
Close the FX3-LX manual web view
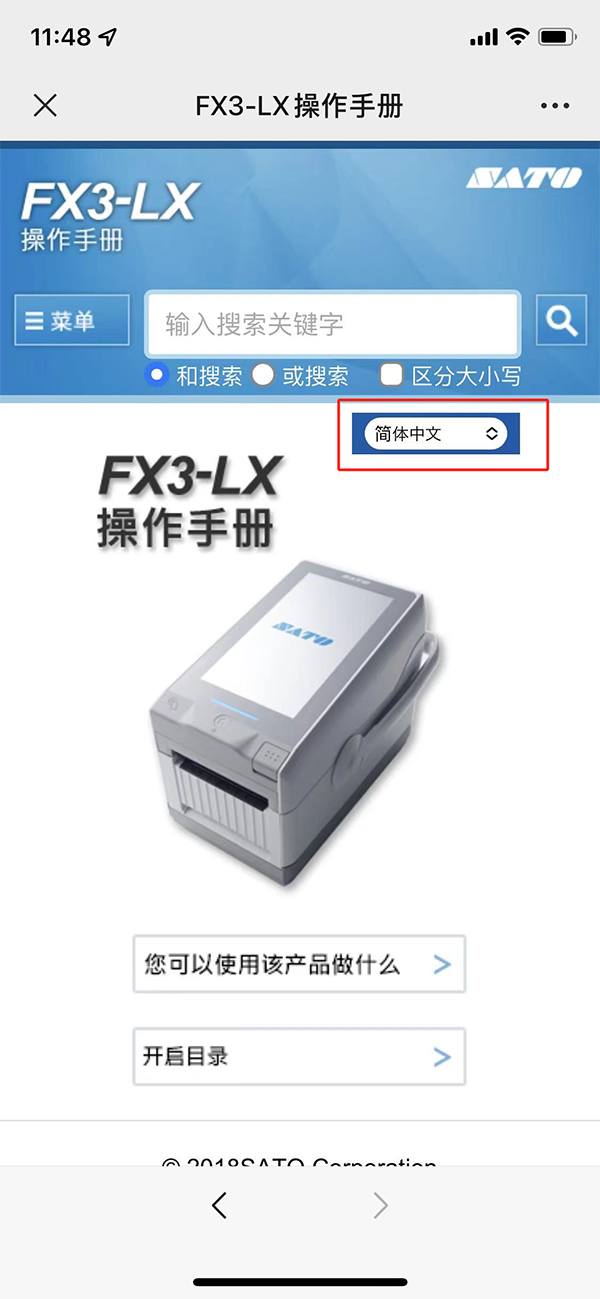click(45, 105)
